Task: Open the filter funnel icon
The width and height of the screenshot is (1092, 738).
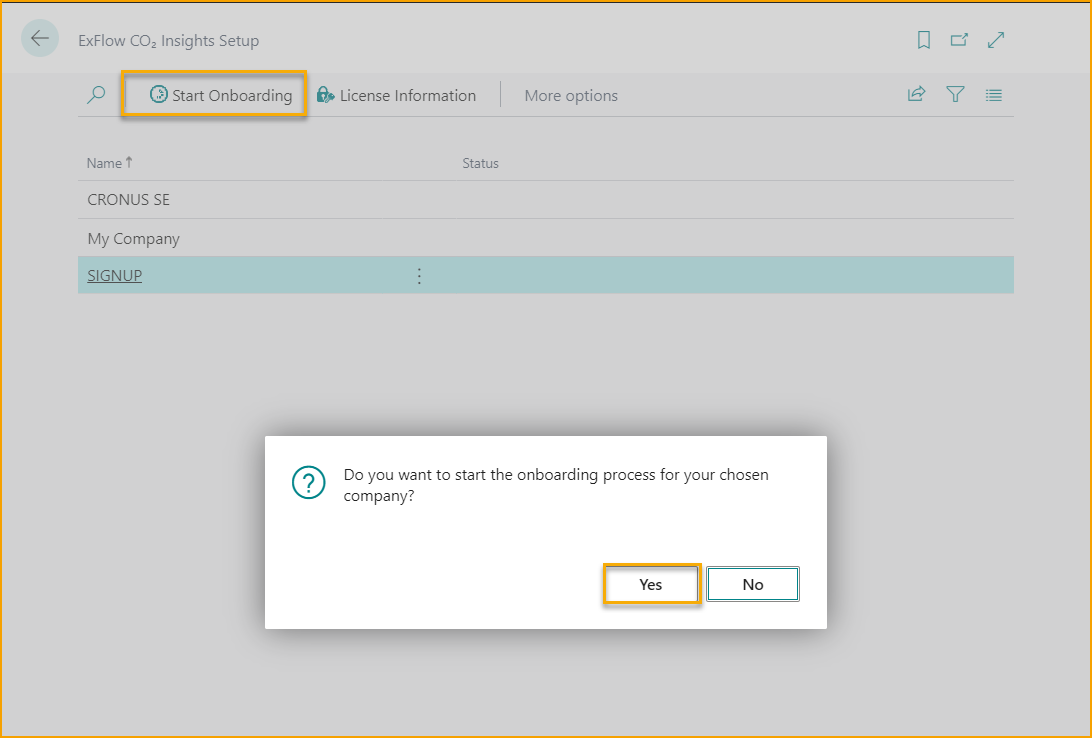Action: (955, 94)
